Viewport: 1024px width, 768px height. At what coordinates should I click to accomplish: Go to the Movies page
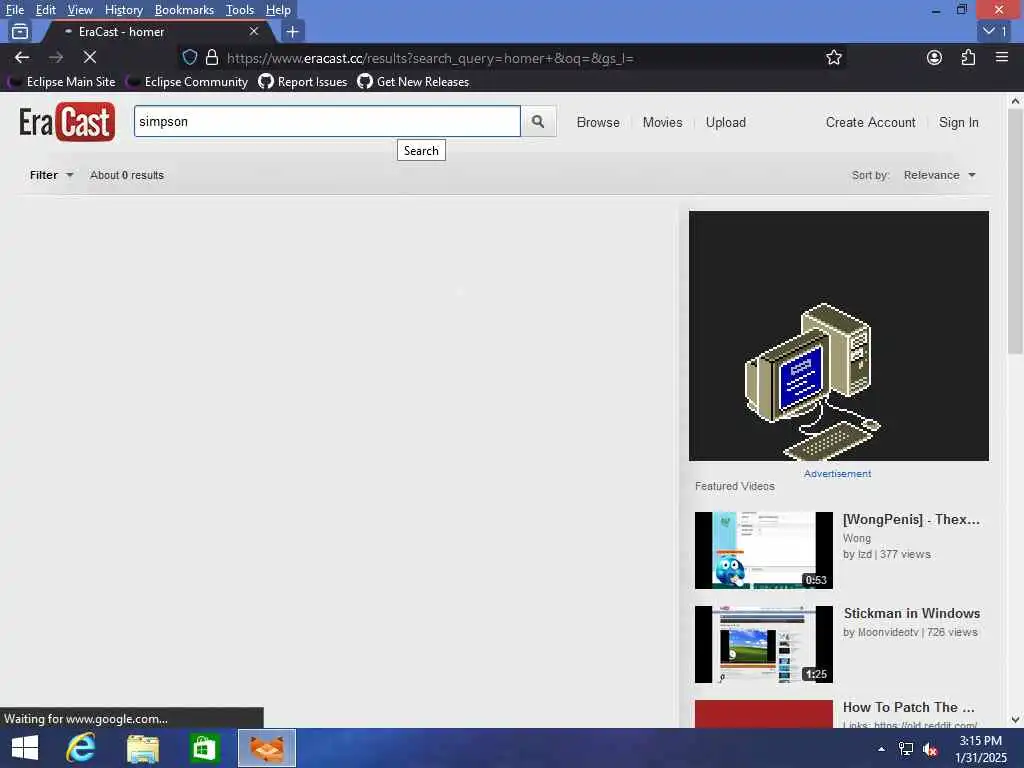click(x=662, y=122)
